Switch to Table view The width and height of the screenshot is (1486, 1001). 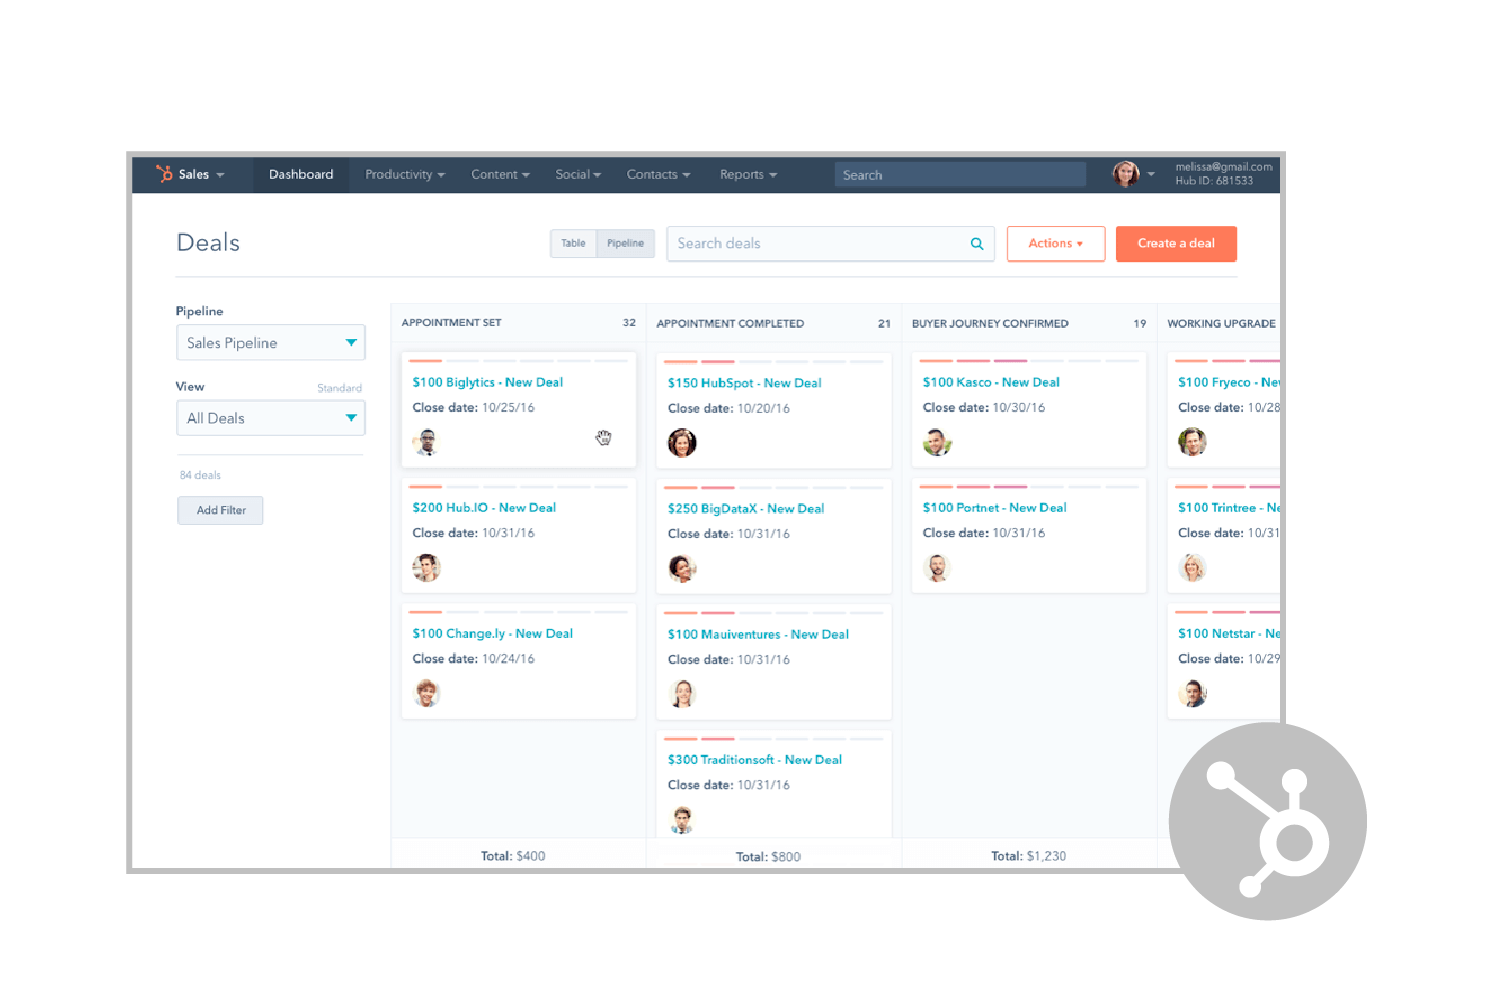pyautogui.click(x=573, y=244)
